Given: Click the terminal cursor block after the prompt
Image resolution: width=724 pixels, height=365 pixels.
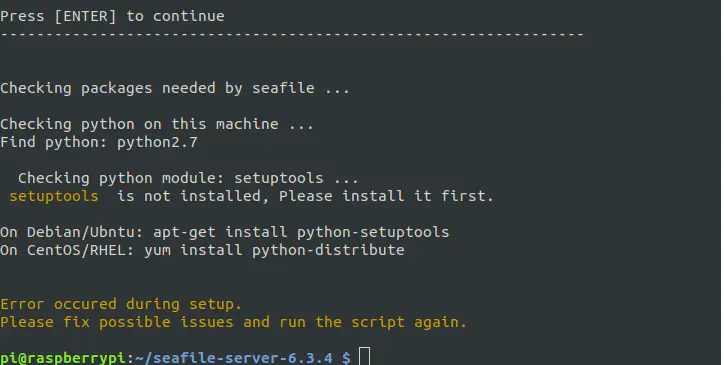Looking at the screenshot, I should pyautogui.click(x=365, y=357).
